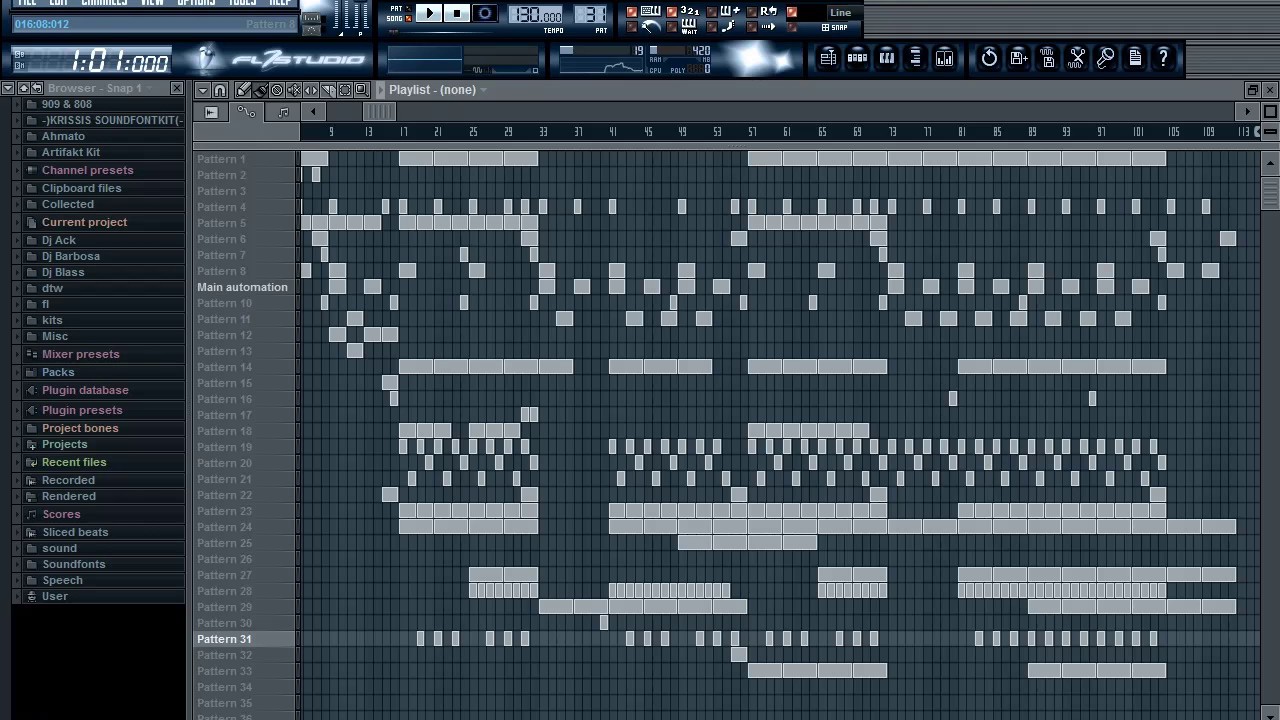Select the Slice tool in playlist toolbar
The image size is (1280, 720).
(328, 90)
